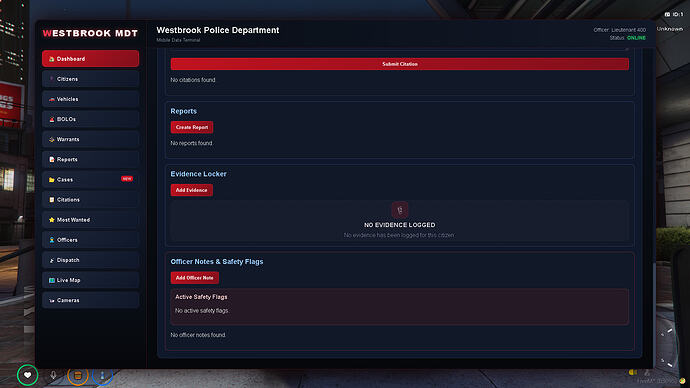The height and width of the screenshot is (388, 690).
Task: Open the Vehicles section
Action: coord(90,99)
